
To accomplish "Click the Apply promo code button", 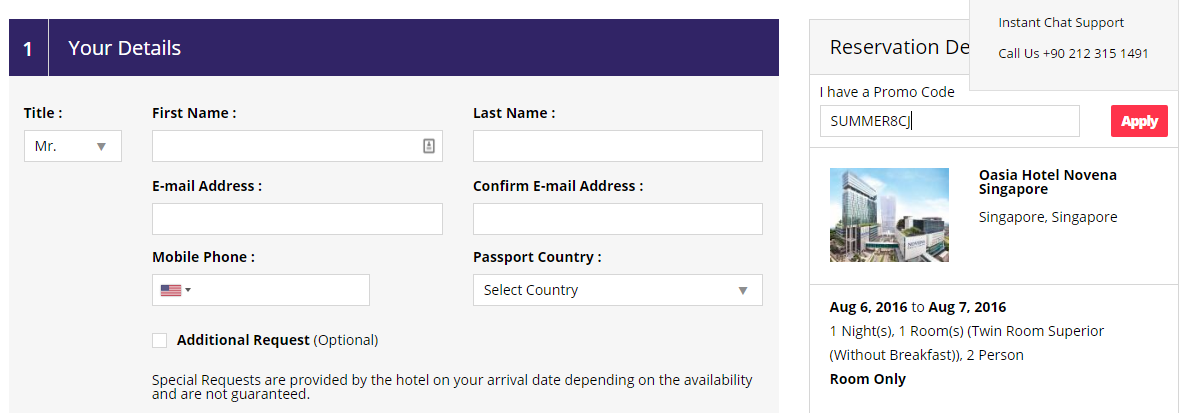I will point(1139,121).
